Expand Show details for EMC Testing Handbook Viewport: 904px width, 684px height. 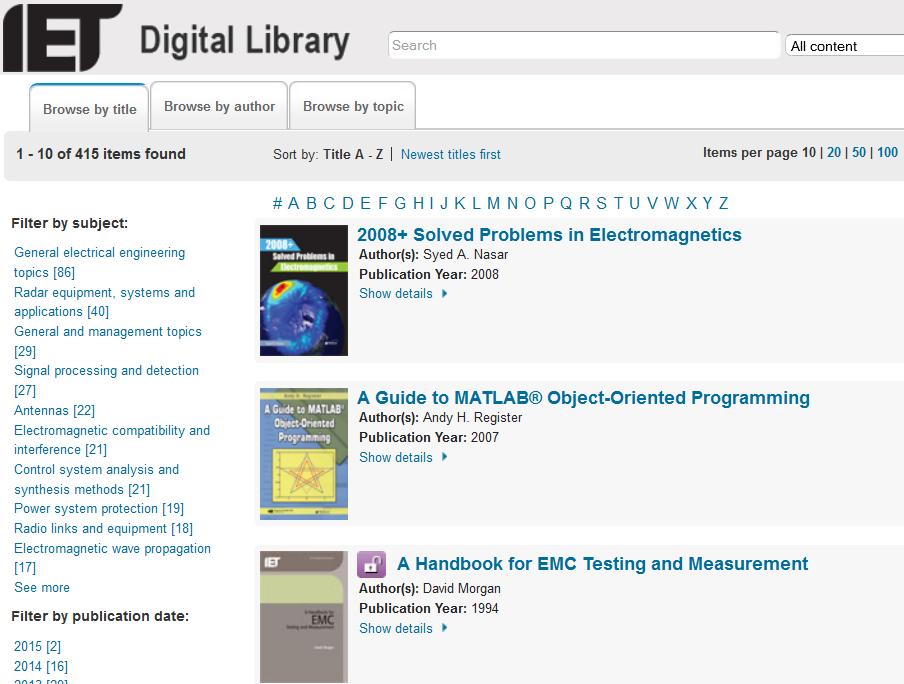tap(403, 629)
